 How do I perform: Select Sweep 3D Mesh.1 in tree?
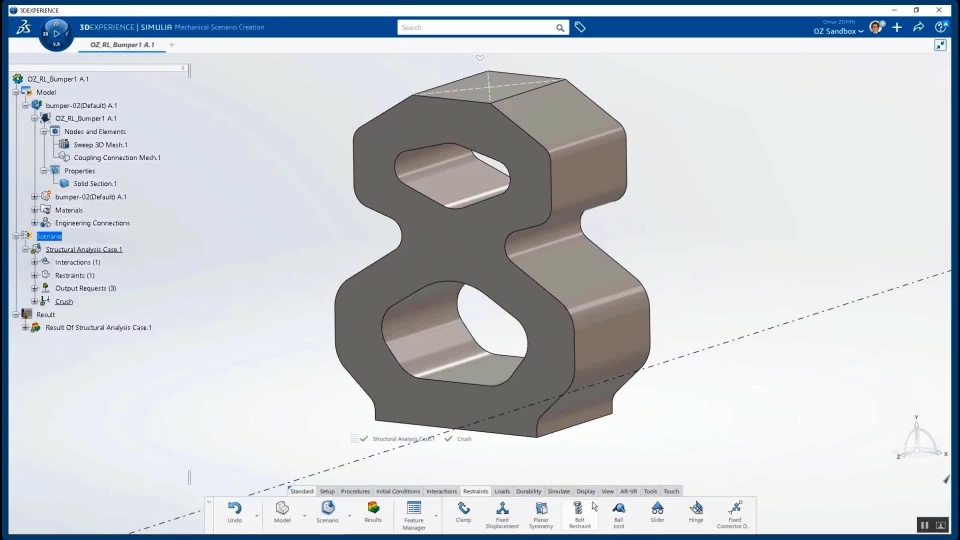[x=100, y=145]
